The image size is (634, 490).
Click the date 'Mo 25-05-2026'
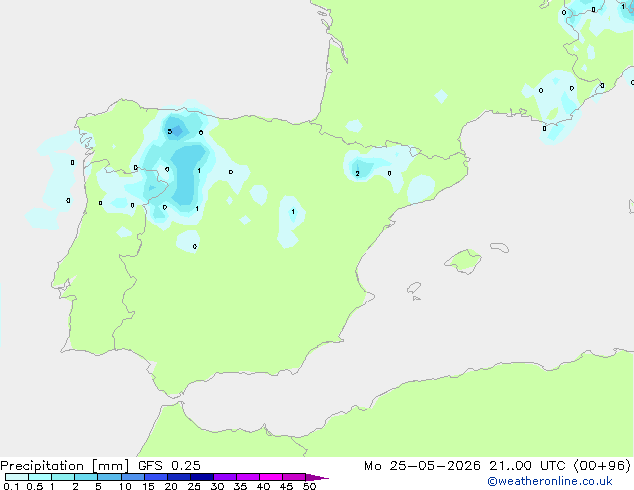[423, 466]
